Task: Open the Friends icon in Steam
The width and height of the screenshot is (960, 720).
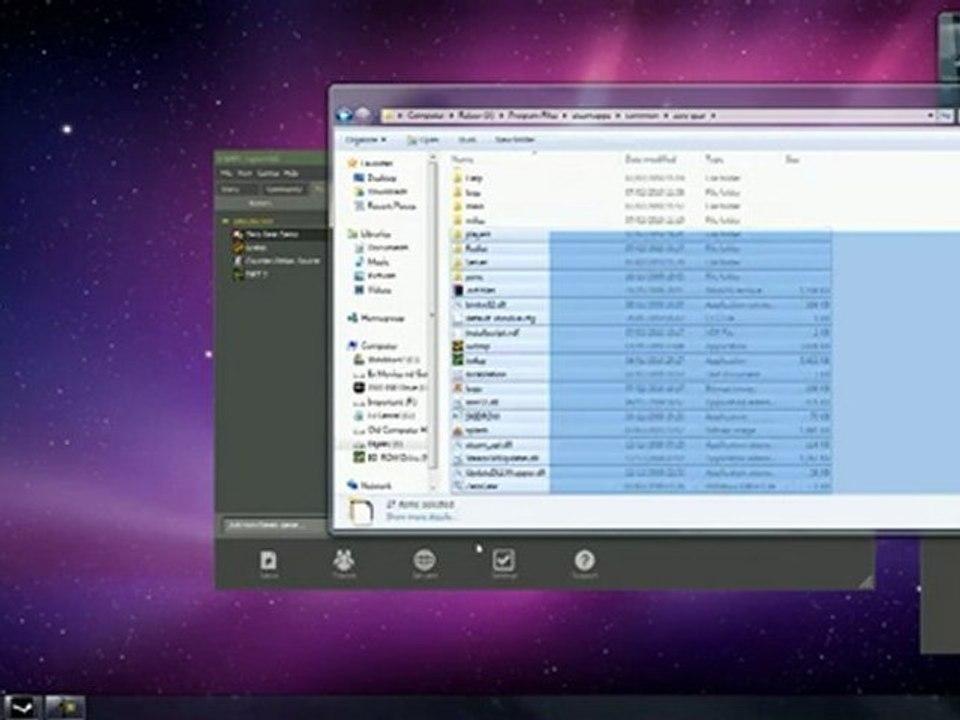Action: 344,562
